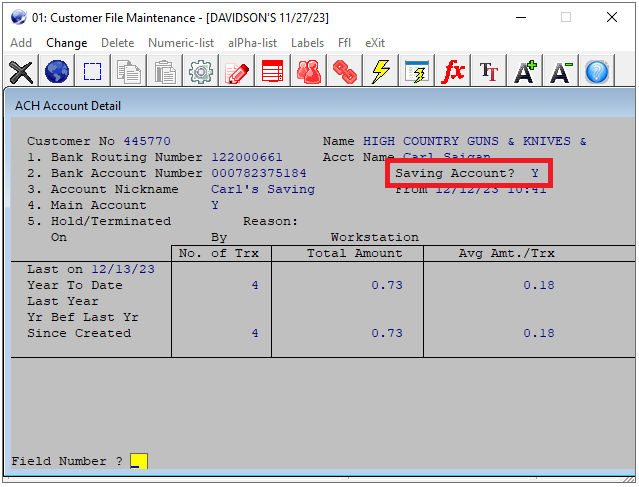Open the red table grid icon

pyautogui.click(x=272, y=72)
